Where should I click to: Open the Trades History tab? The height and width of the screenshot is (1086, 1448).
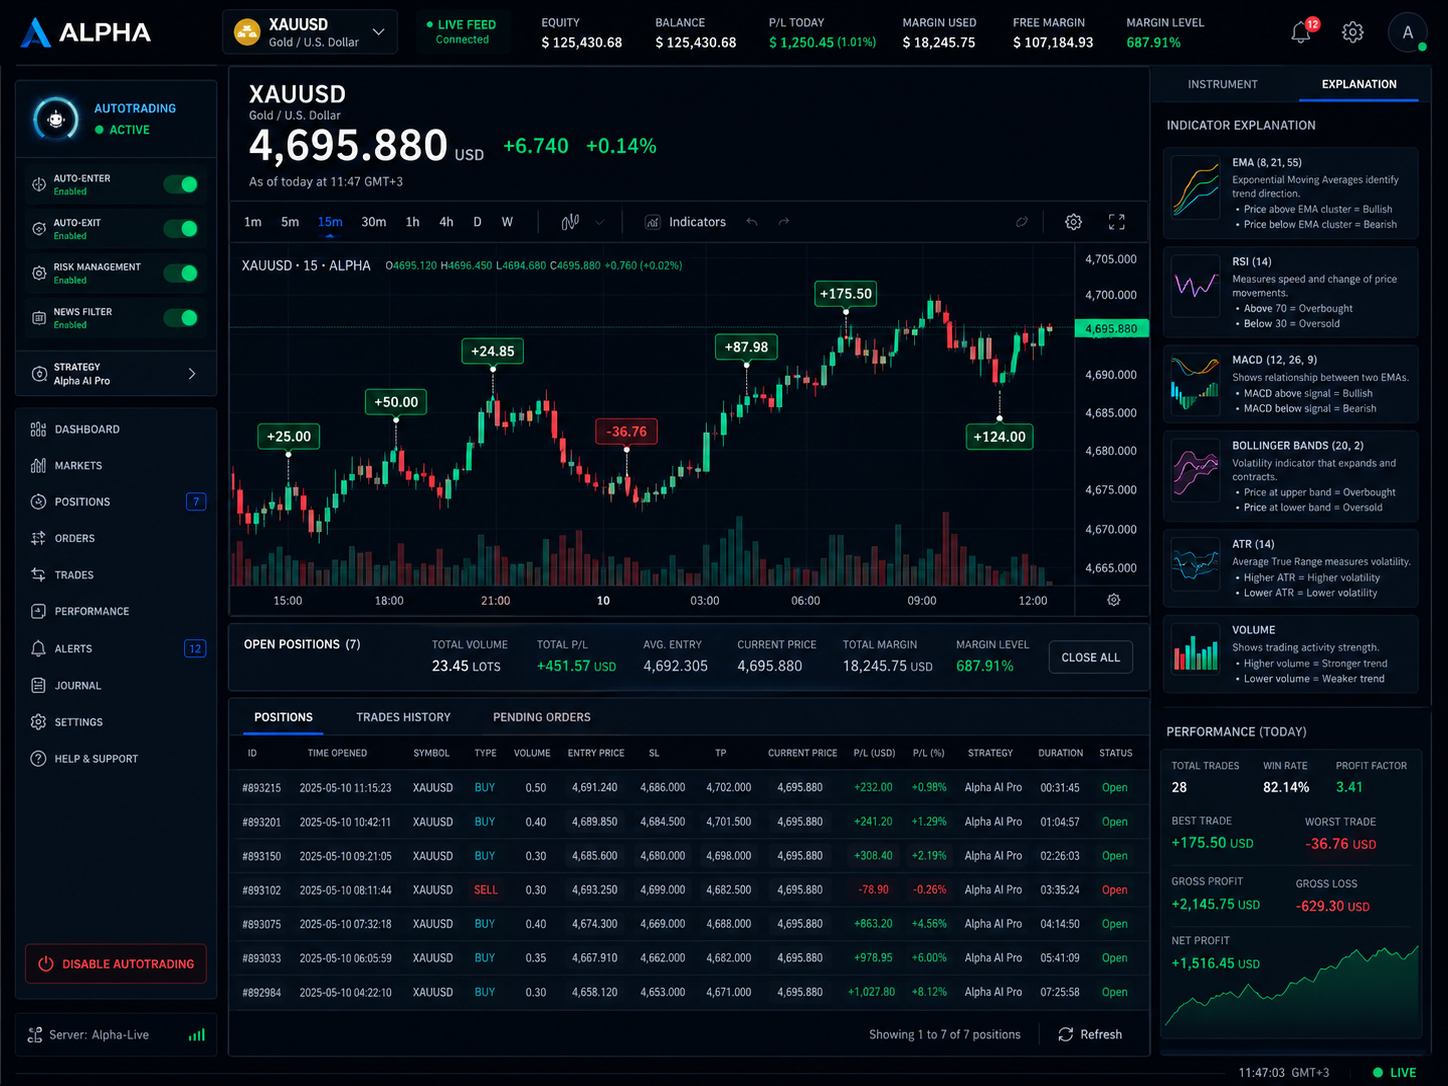(403, 717)
